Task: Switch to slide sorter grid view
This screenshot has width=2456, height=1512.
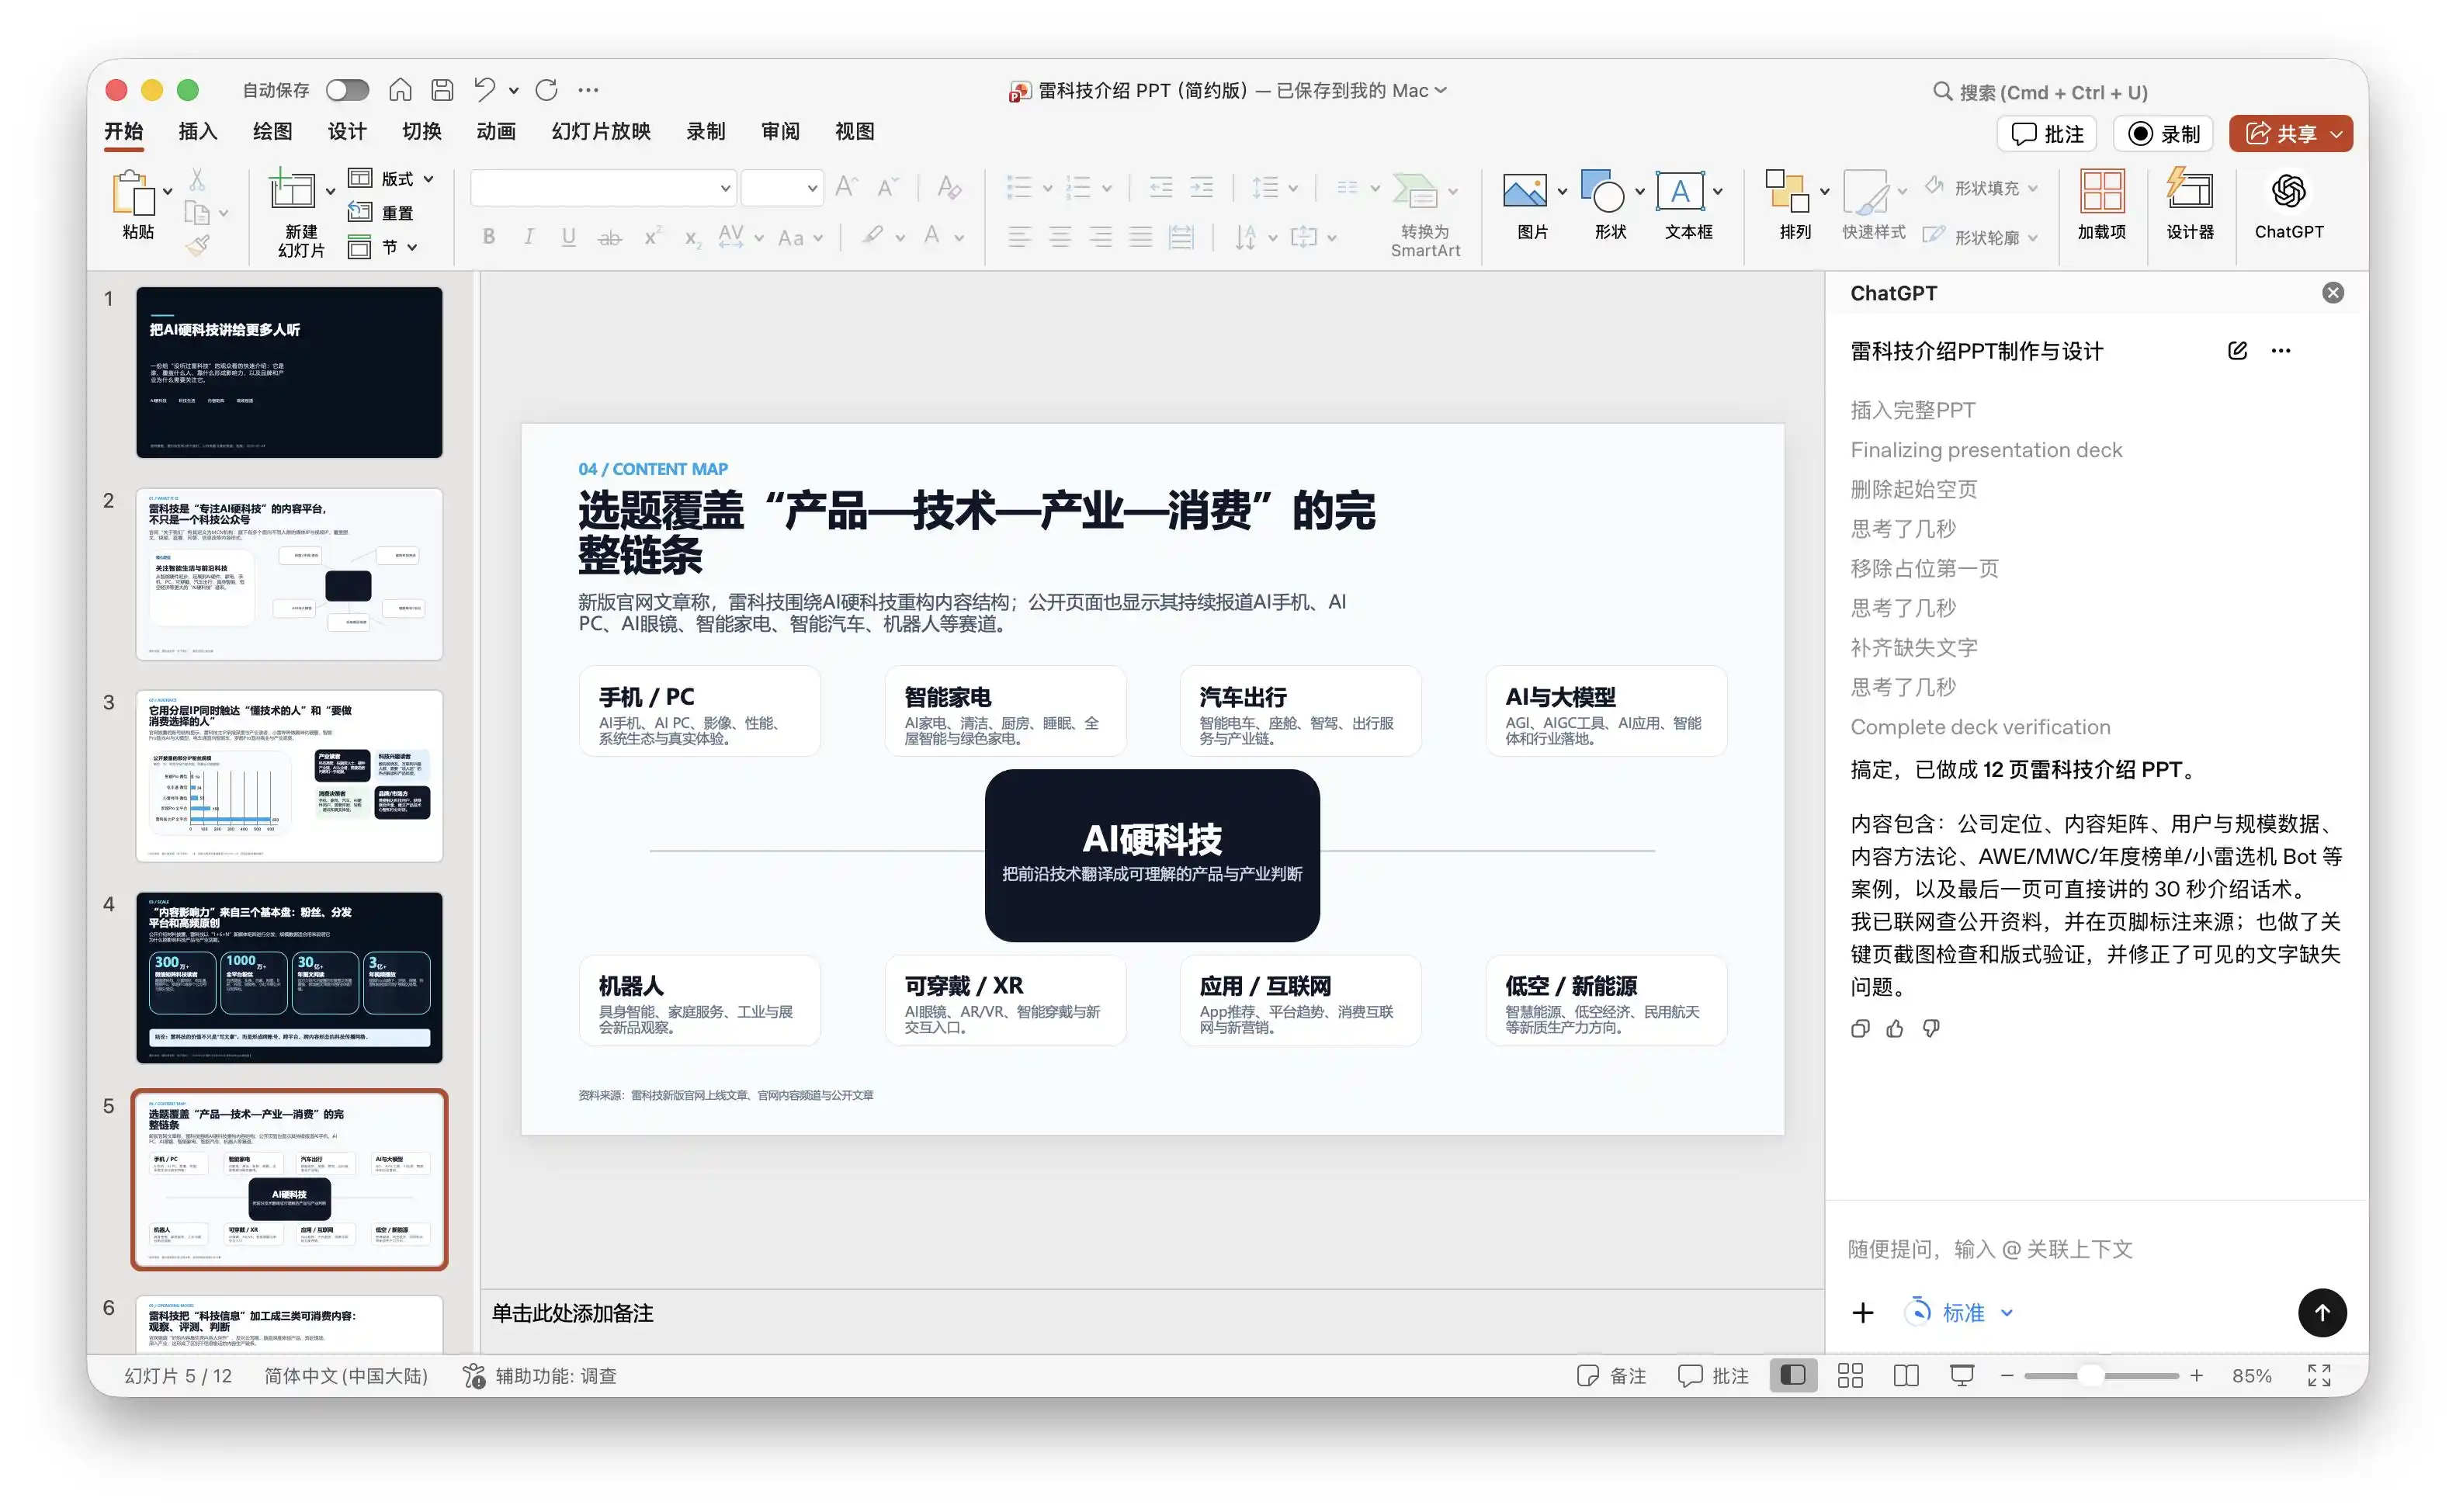Action: pyautogui.click(x=1850, y=1376)
